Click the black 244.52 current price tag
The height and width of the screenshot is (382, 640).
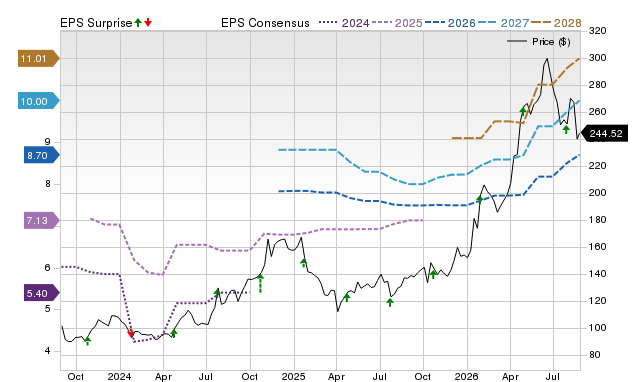(x=604, y=133)
